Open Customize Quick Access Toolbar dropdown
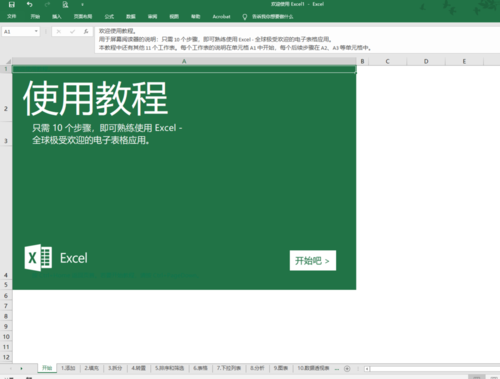The width and height of the screenshot is (500, 379). click(82, 5)
